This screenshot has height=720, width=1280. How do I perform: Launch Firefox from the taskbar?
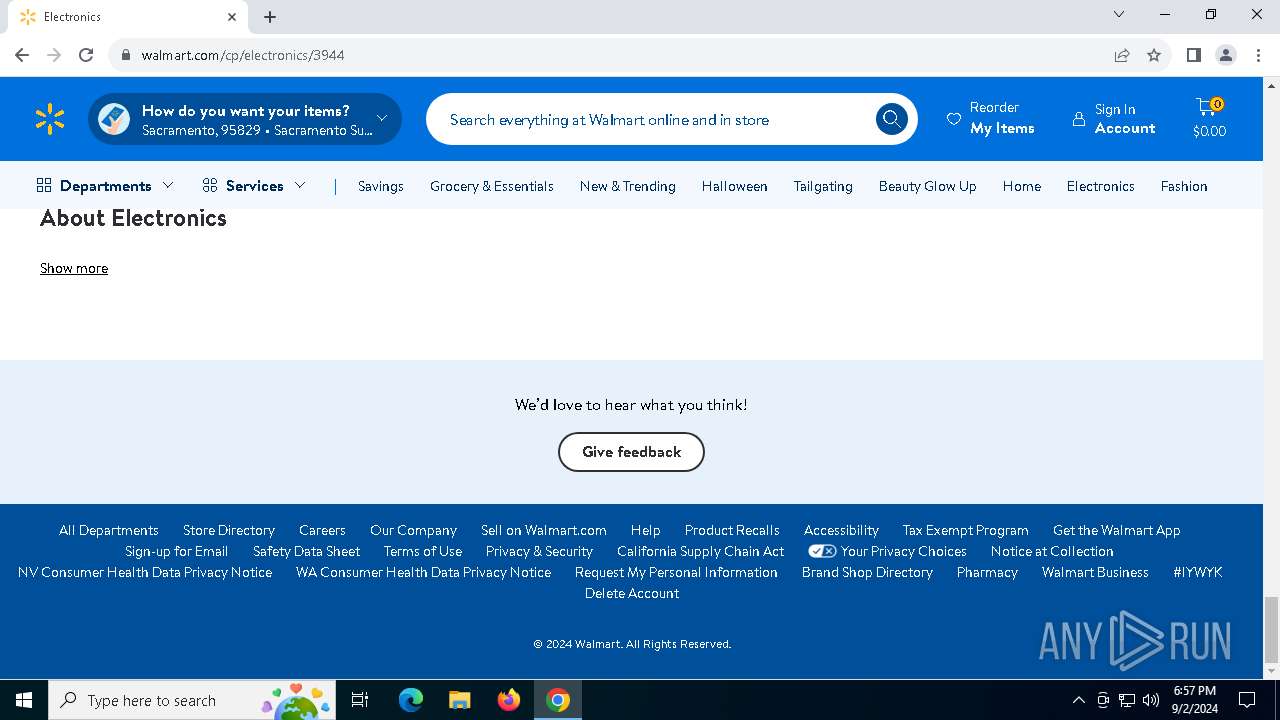pyautogui.click(x=509, y=700)
